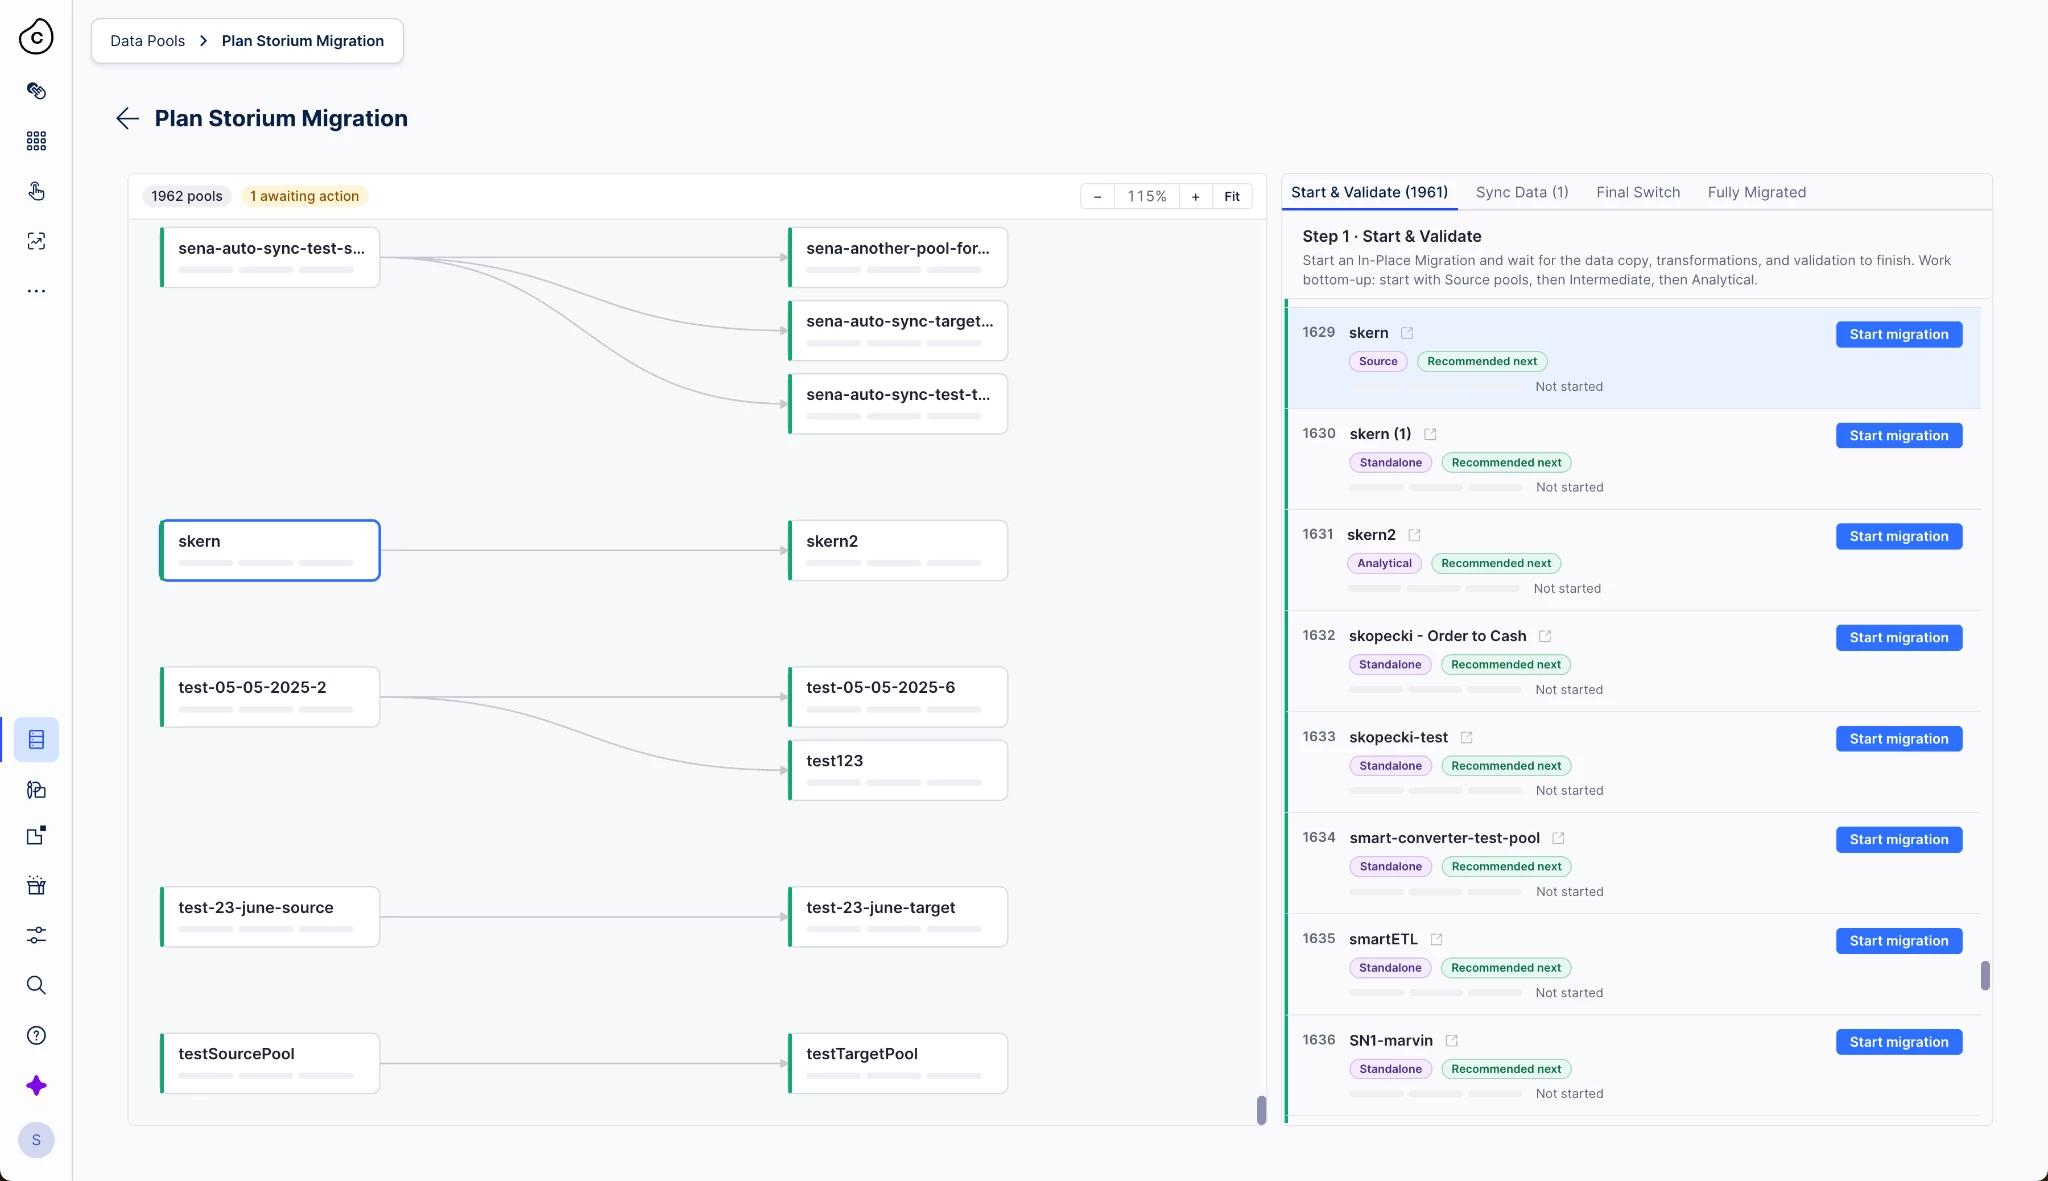The width and height of the screenshot is (2048, 1181).
Task: Select the test-23-june-target node
Action: tap(898, 916)
